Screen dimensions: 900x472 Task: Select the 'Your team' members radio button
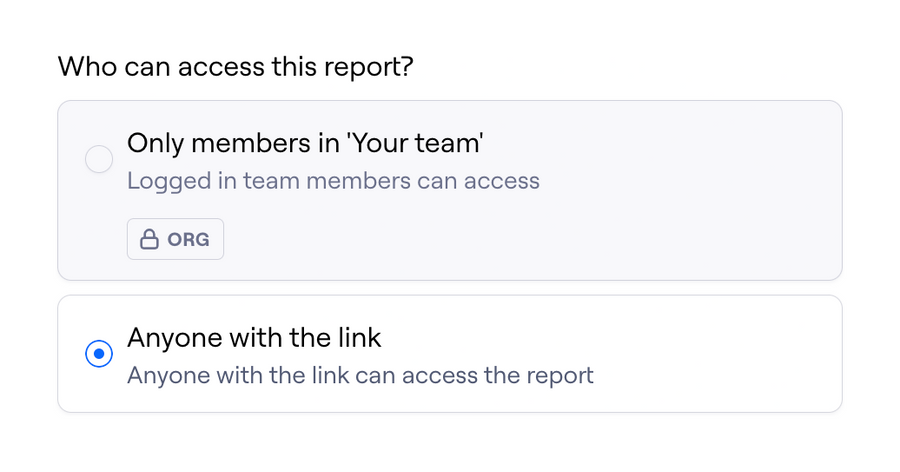click(99, 159)
